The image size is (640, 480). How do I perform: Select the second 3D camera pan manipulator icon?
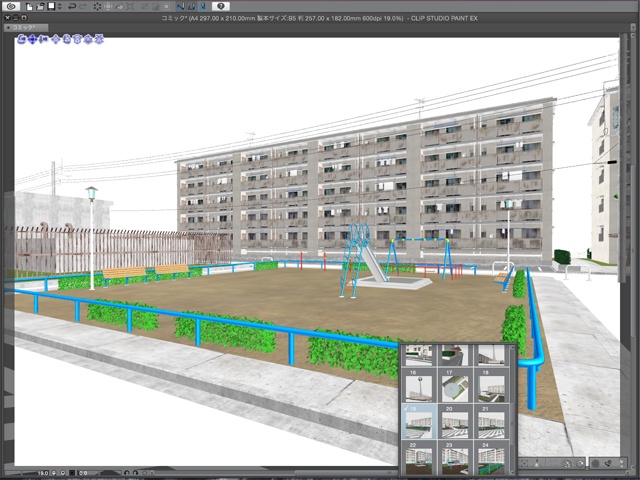point(32,40)
